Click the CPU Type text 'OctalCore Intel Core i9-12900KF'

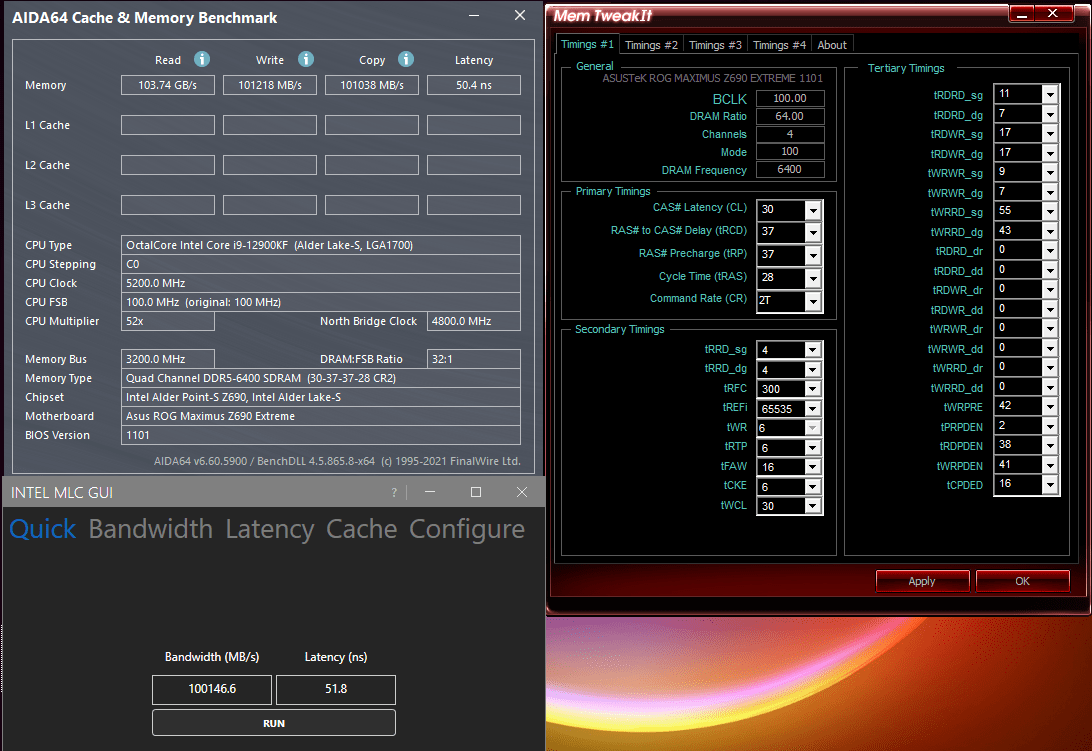click(x=208, y=245)
